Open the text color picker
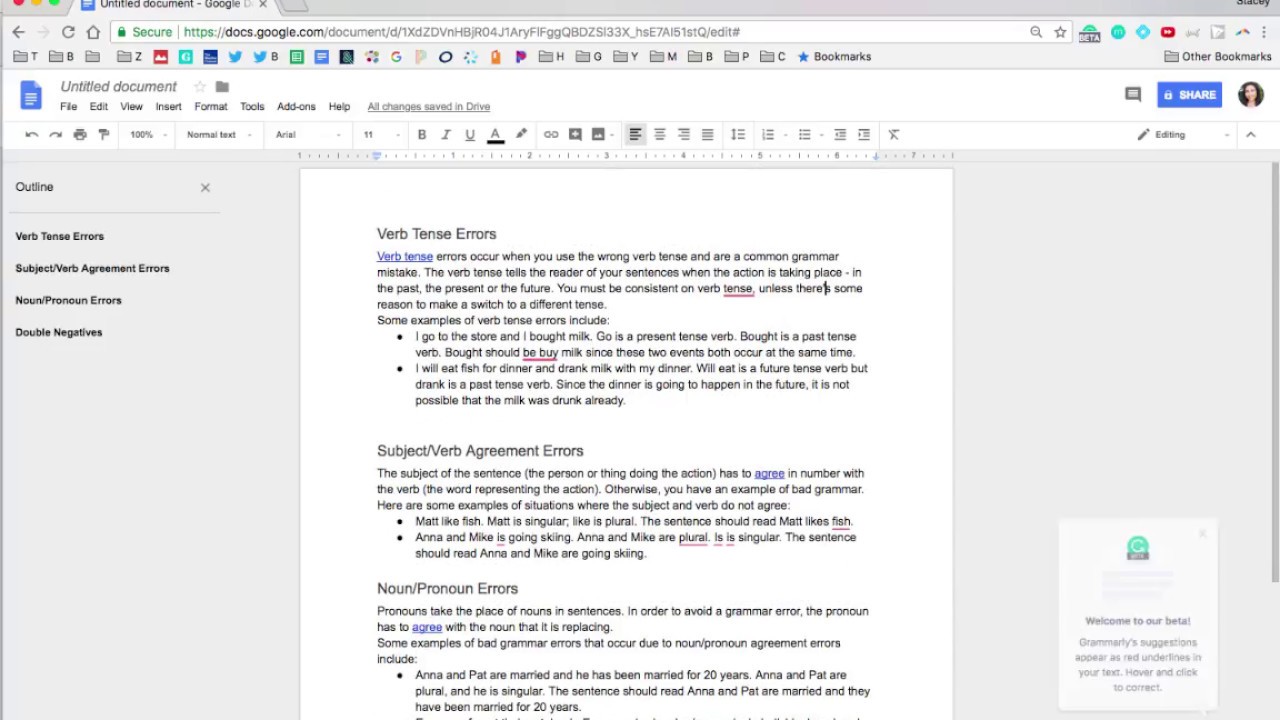 495,135
